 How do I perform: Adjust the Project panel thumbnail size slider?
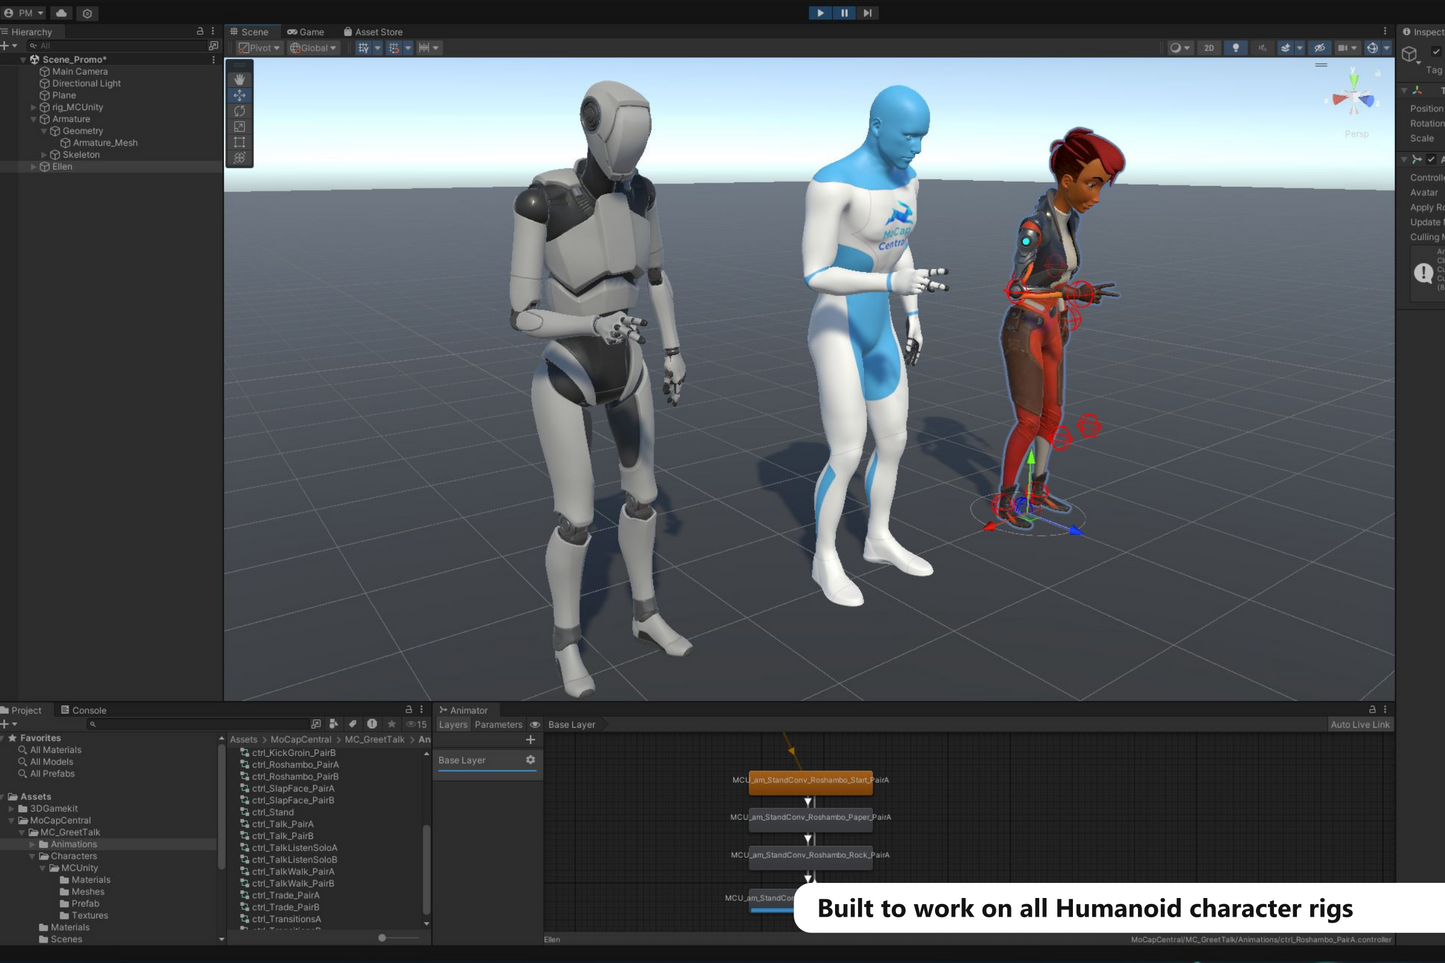381,938
